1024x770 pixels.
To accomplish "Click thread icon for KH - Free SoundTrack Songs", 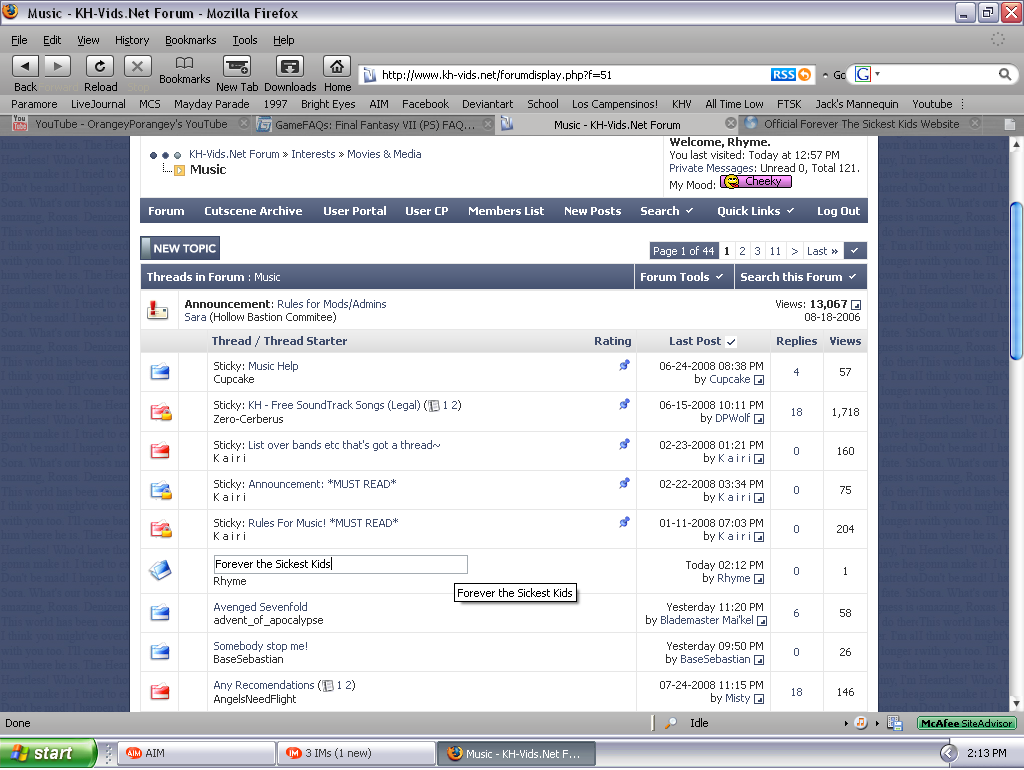I will pyautogui.click(x=161, y=411).
